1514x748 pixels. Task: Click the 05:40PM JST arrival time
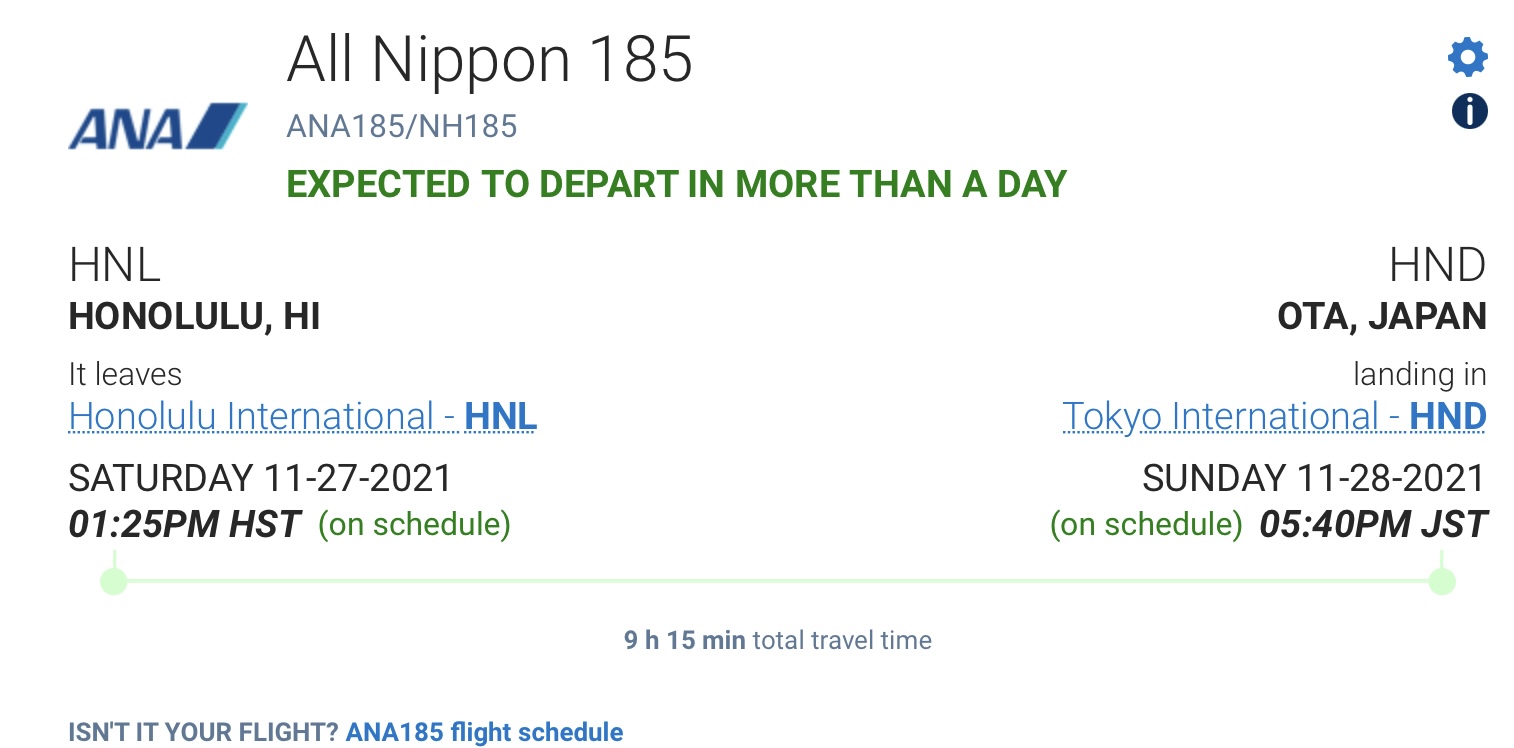coord(1372,524)
